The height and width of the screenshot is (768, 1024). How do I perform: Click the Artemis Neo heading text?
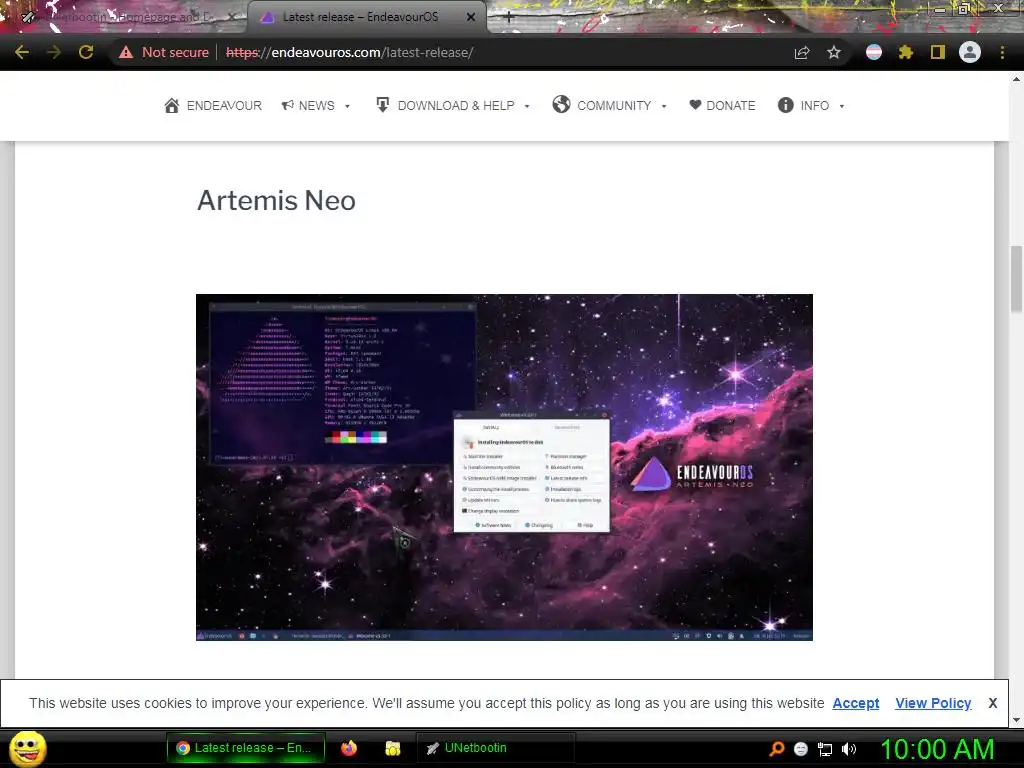click(x=276, y=200)
